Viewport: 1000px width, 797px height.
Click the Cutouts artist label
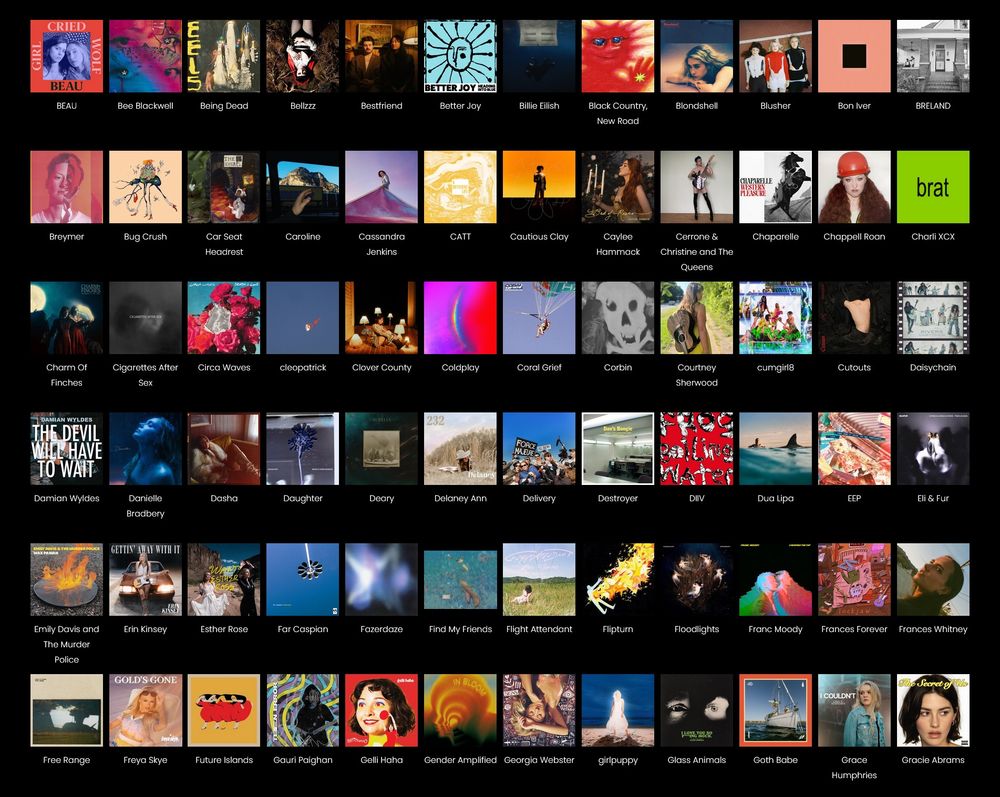[x=854, y=367]
